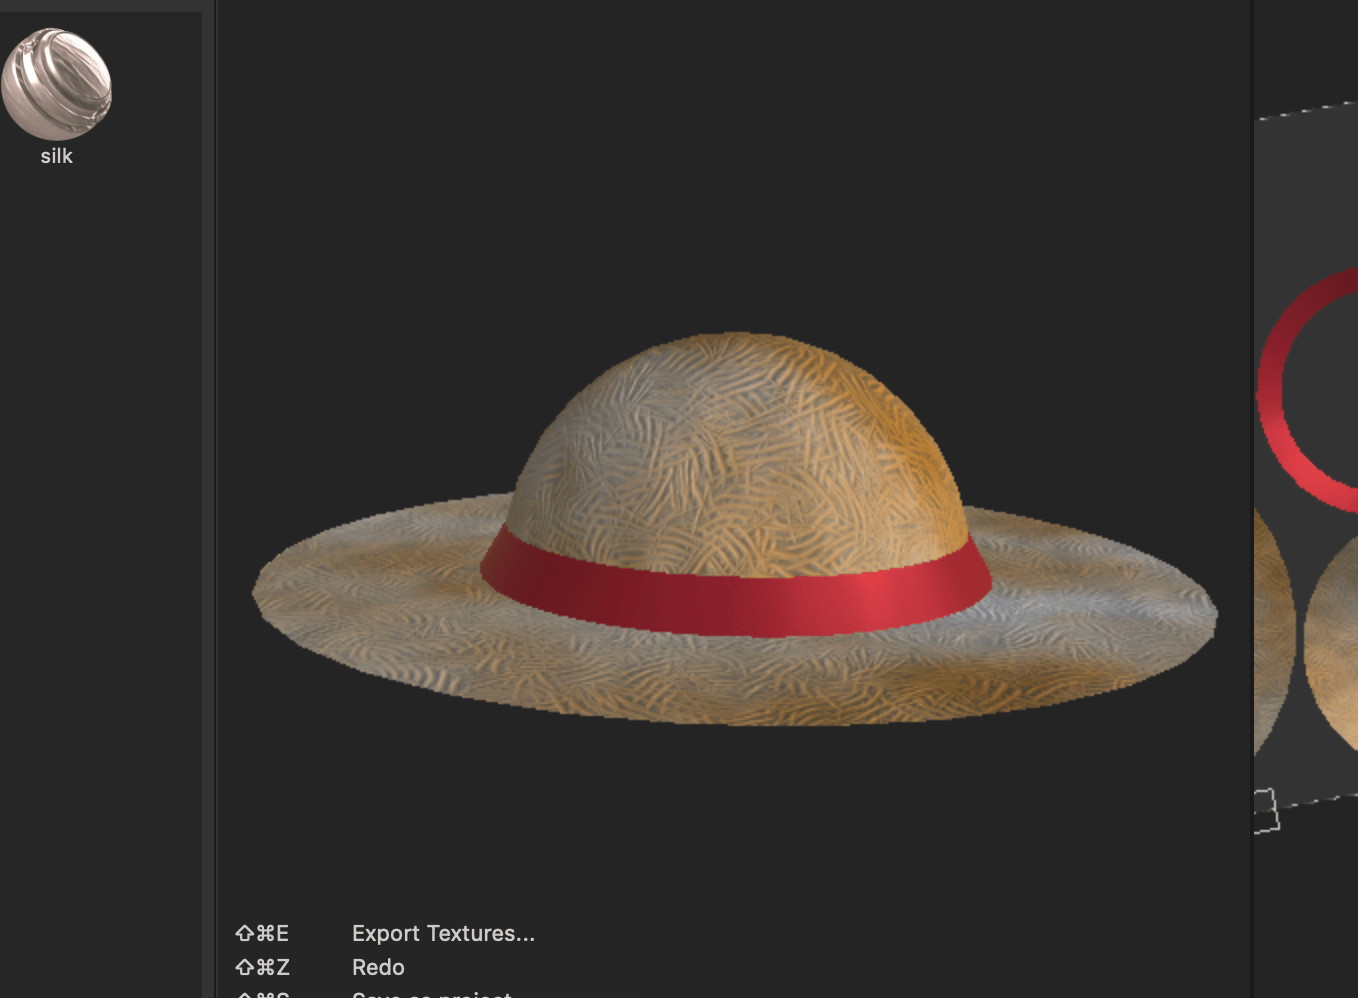Choose Redo from the menu
Screen dimensions: 1358x998
[x=378, y=967]
